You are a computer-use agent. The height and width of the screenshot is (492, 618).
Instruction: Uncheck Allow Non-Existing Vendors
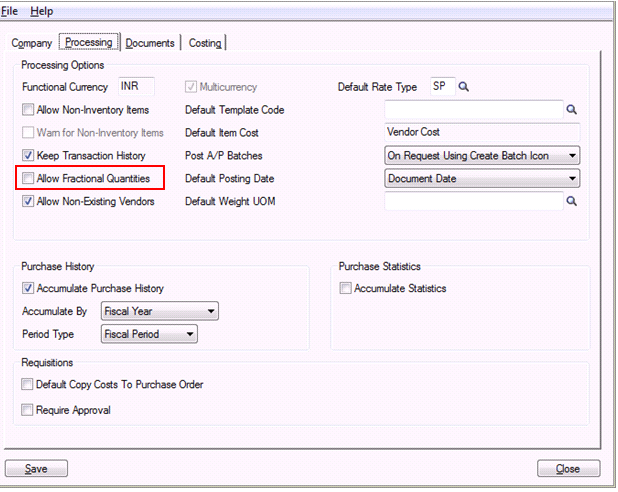click(x=28, y=201)
